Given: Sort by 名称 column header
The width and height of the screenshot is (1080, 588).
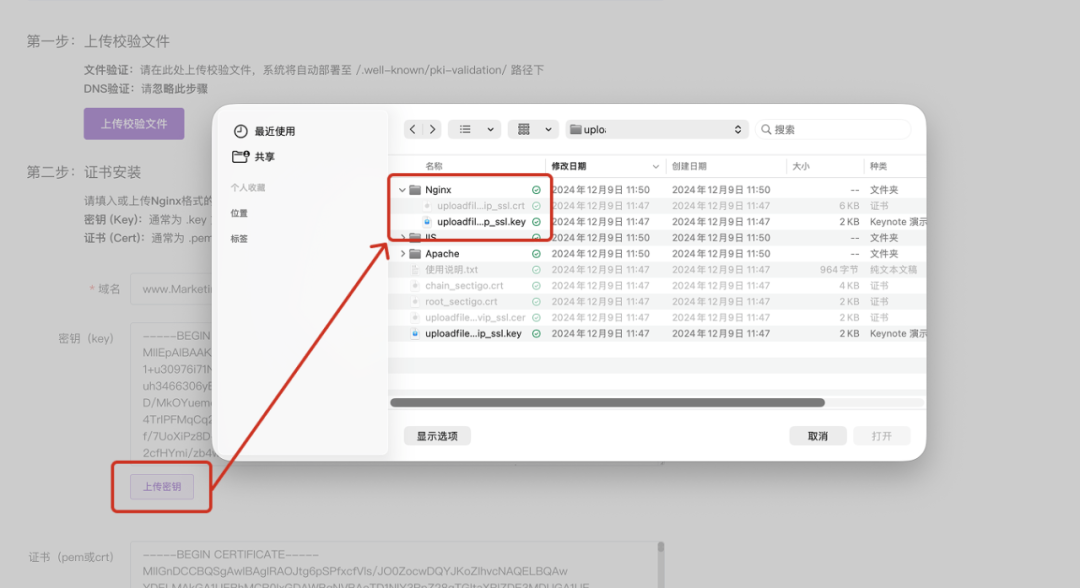Looking at the screenshot, I should coord(434,166).
